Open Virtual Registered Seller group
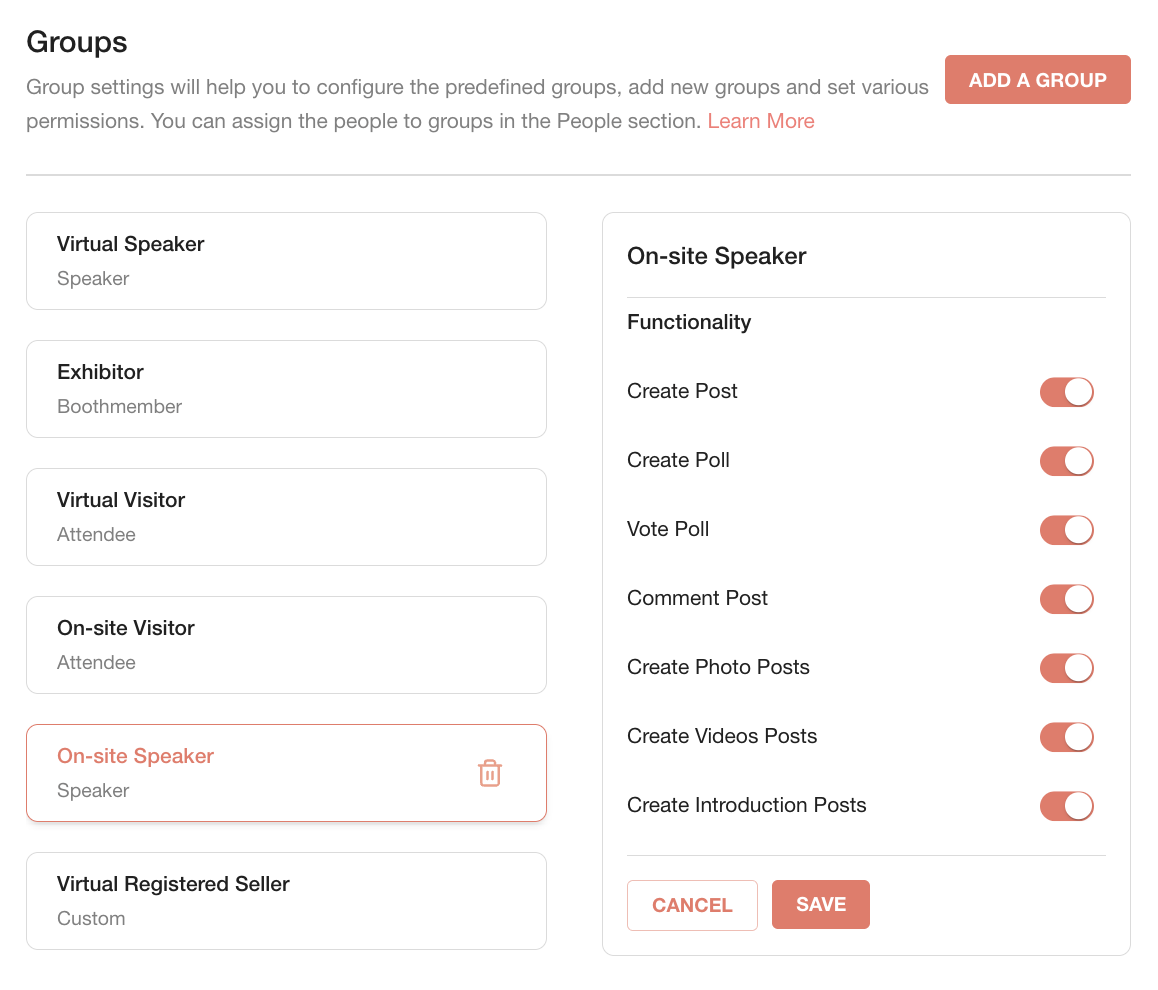Viewport: 1158px width, 990px height. click(287, 901)
